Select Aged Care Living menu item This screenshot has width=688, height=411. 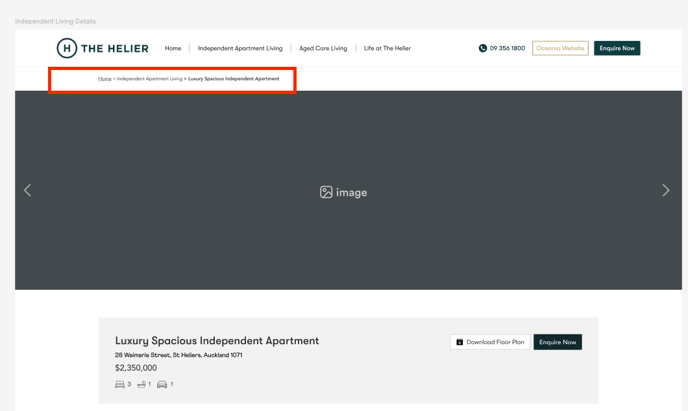[323, 48]
